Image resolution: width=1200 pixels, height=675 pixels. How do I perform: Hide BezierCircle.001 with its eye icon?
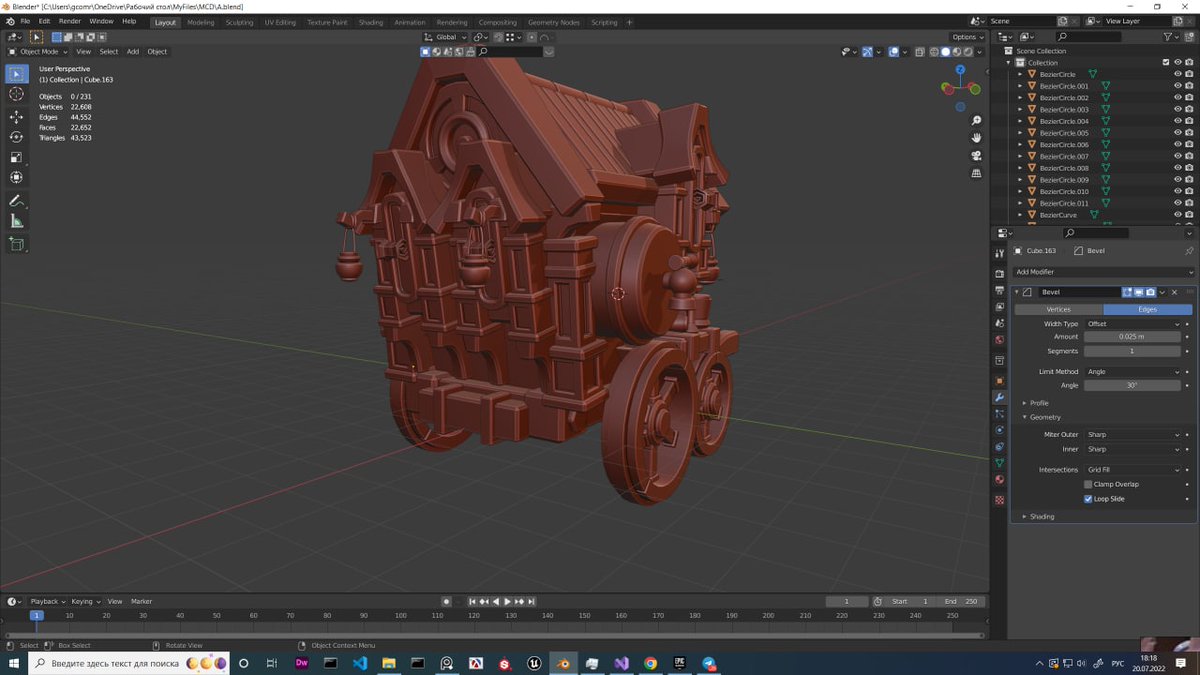1177,86
